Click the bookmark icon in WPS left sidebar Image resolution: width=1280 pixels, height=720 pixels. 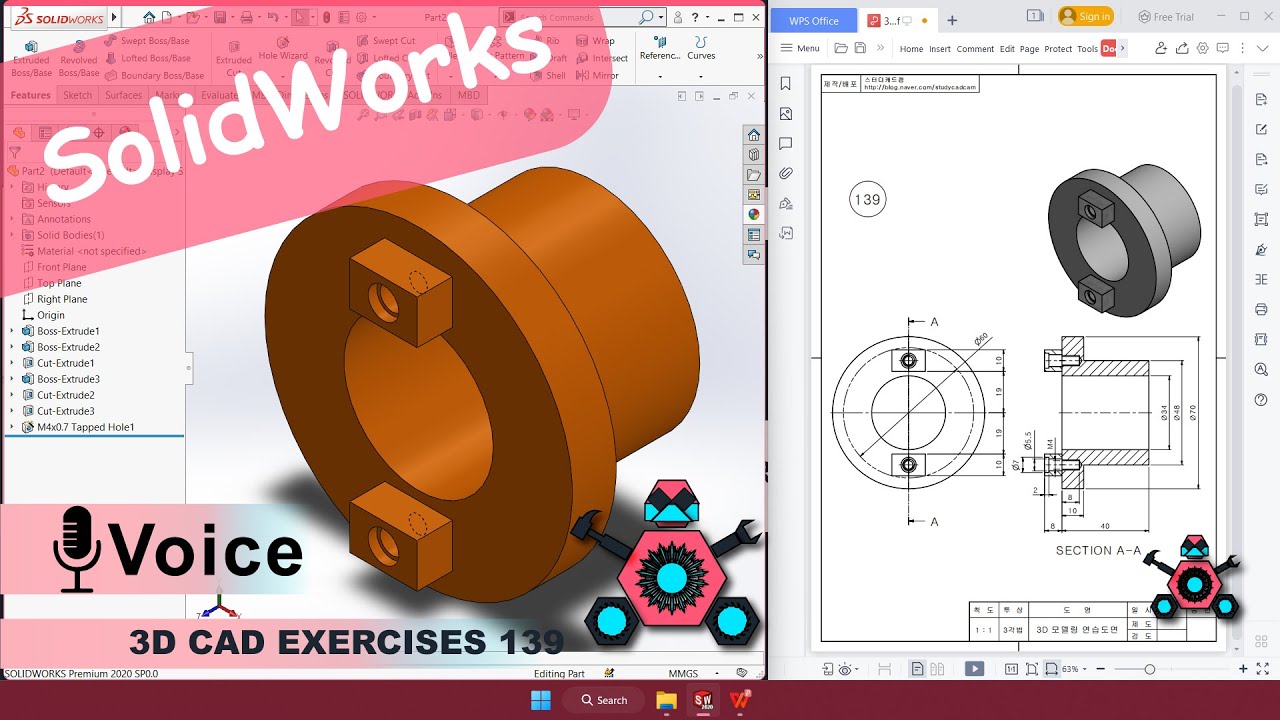tap(786, 84)
